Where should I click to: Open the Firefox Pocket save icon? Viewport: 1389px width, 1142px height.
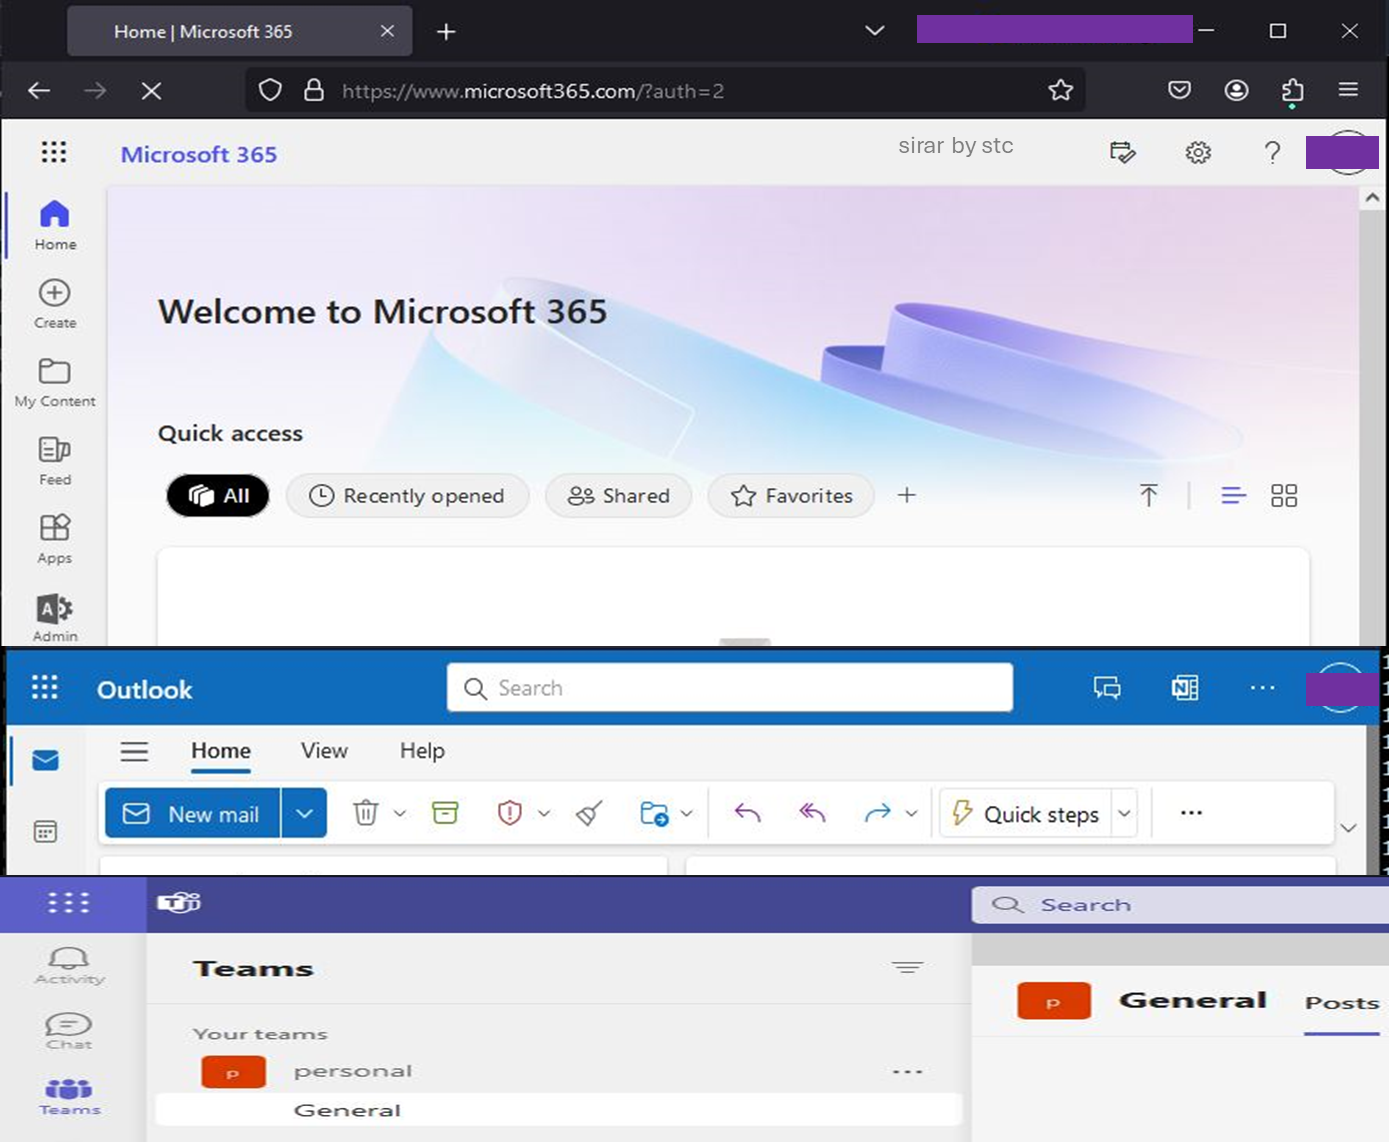coord(1180,91)
